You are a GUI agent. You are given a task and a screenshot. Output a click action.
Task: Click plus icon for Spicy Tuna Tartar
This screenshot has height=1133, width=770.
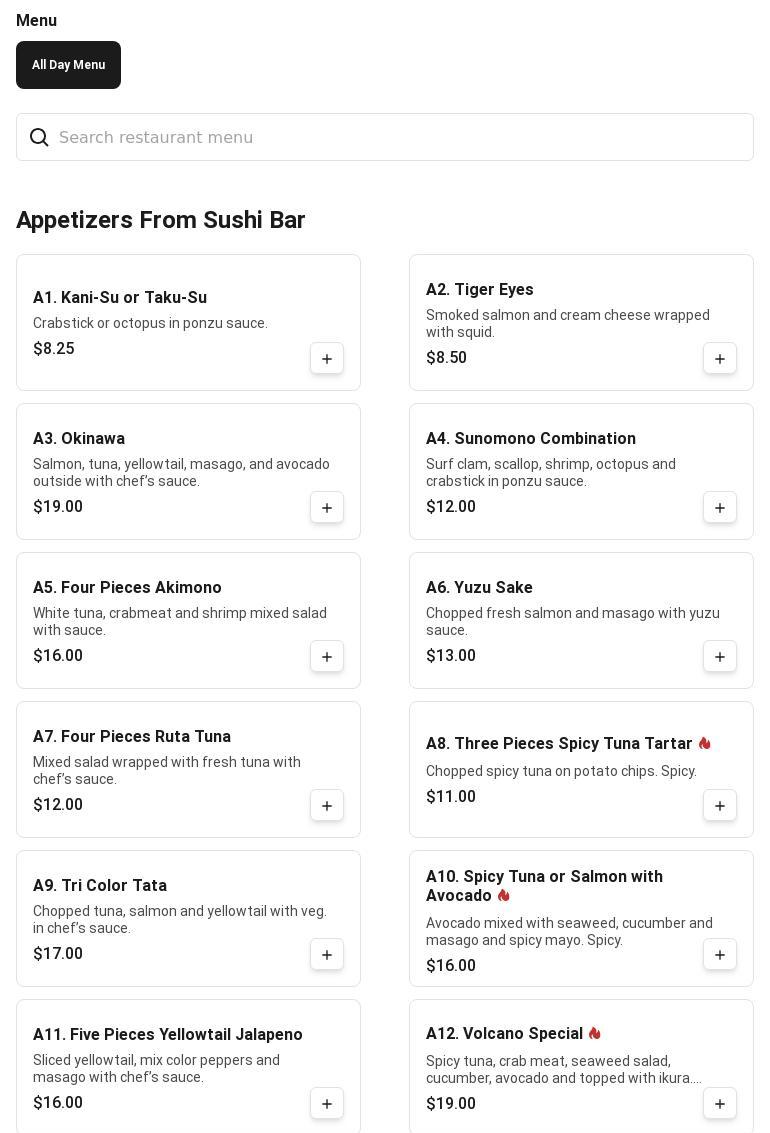(719, 805)
